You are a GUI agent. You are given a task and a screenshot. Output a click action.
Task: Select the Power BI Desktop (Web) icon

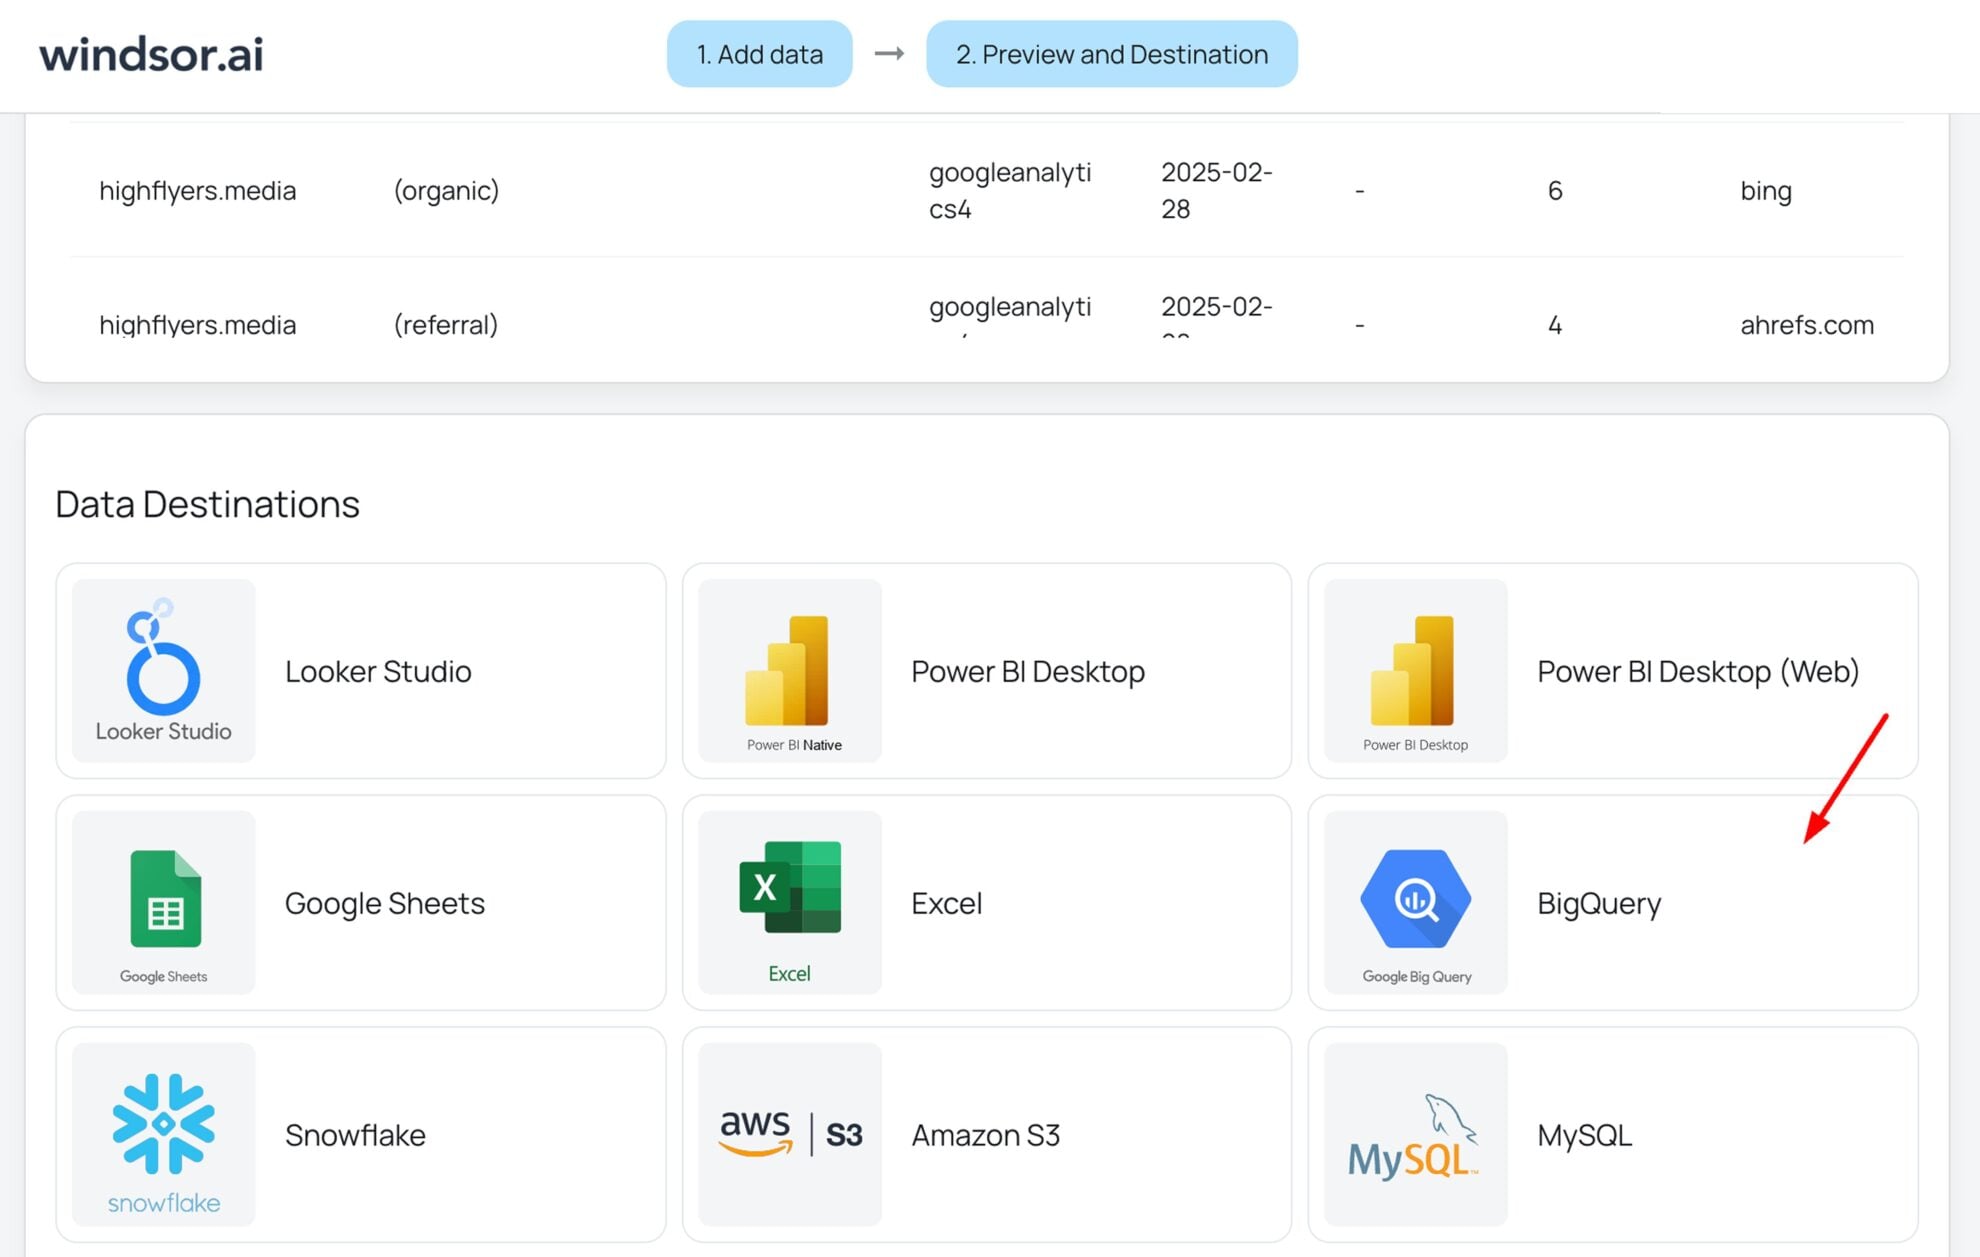click(1414, 670)
